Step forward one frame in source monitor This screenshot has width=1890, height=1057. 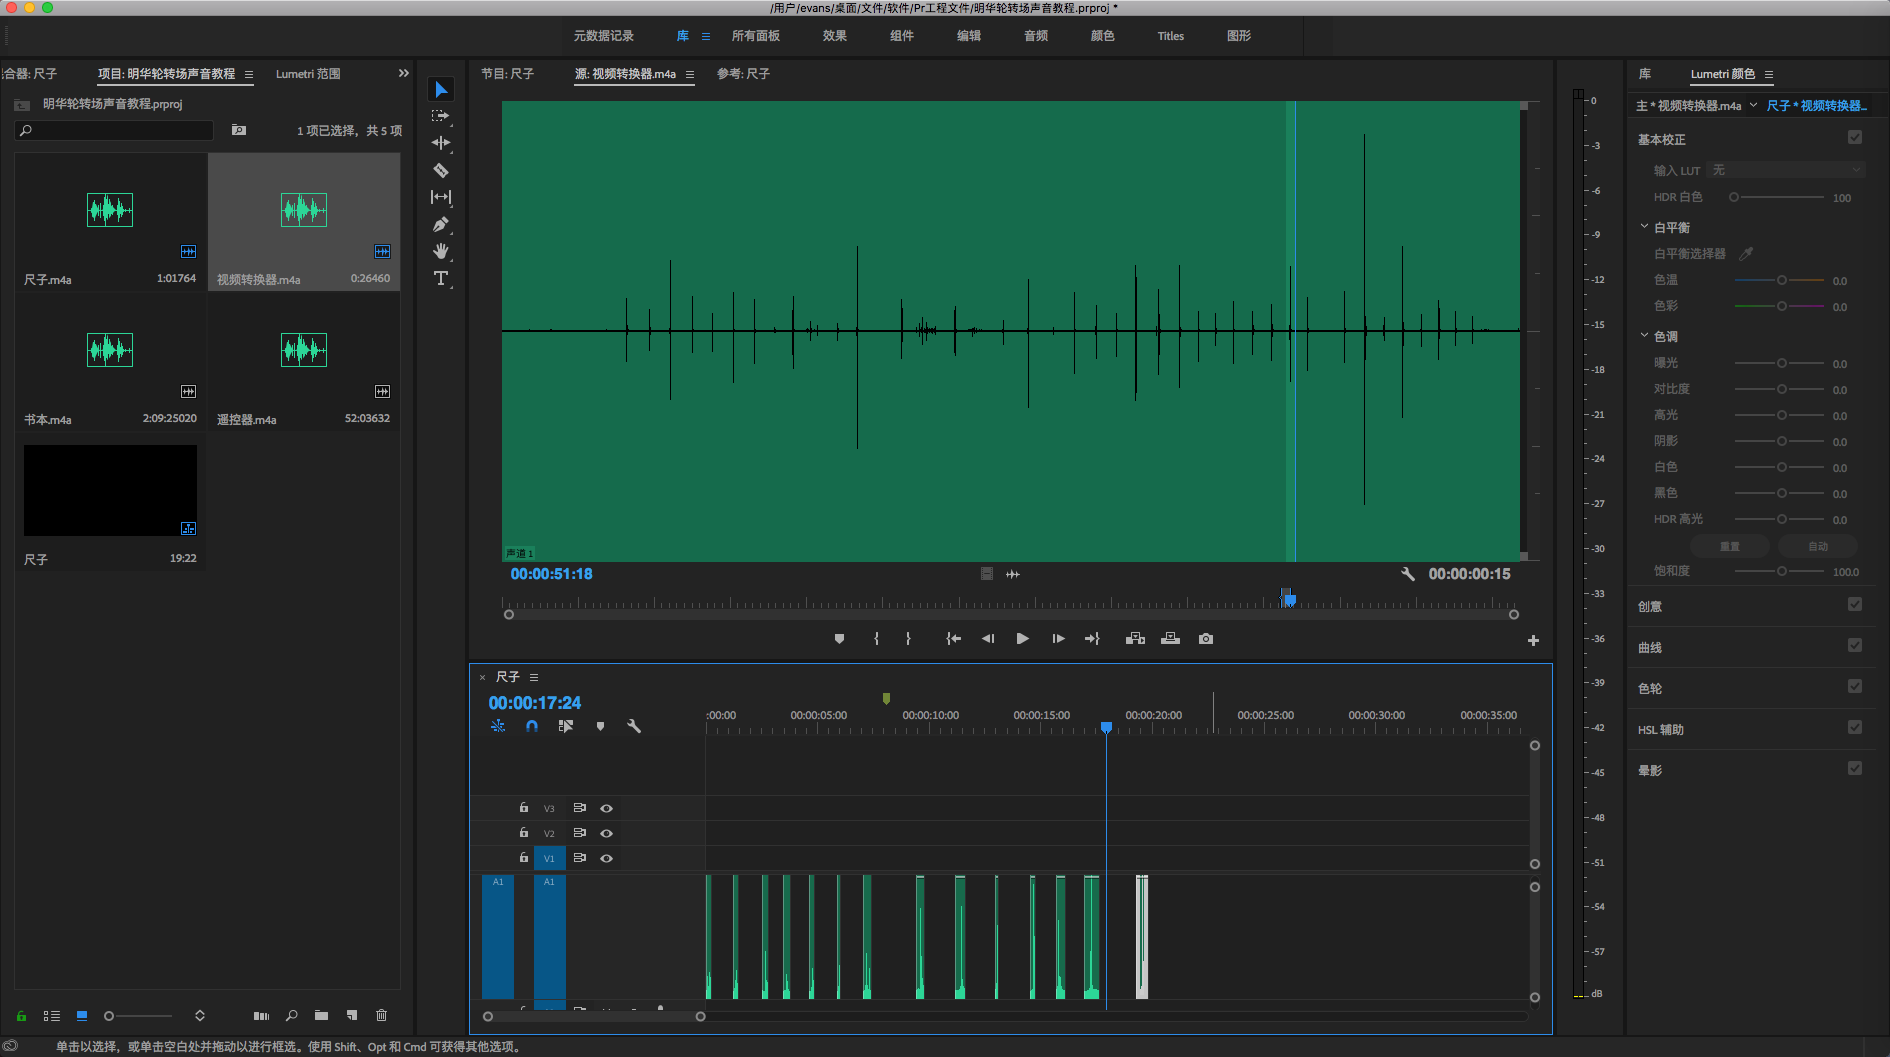click(1058, 639)
